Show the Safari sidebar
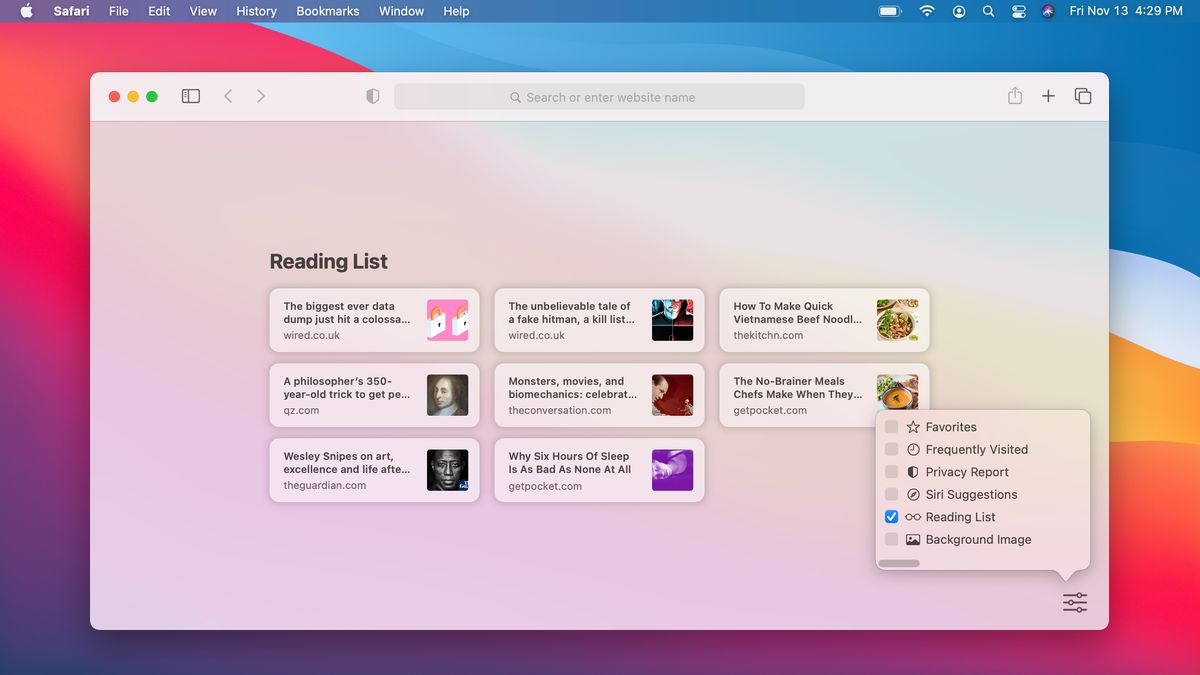The height and width of the screenshot is (675, 1200). [x=191, y=96]
